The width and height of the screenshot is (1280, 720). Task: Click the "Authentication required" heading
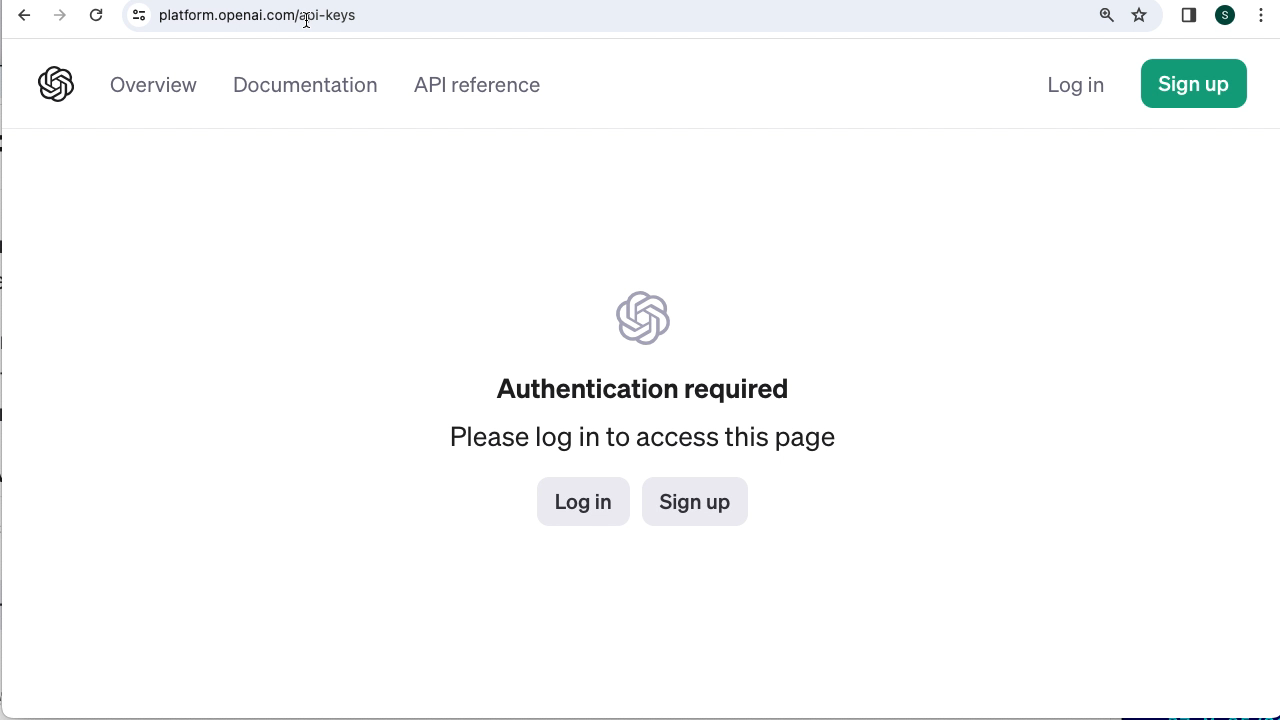pos(642,389)
